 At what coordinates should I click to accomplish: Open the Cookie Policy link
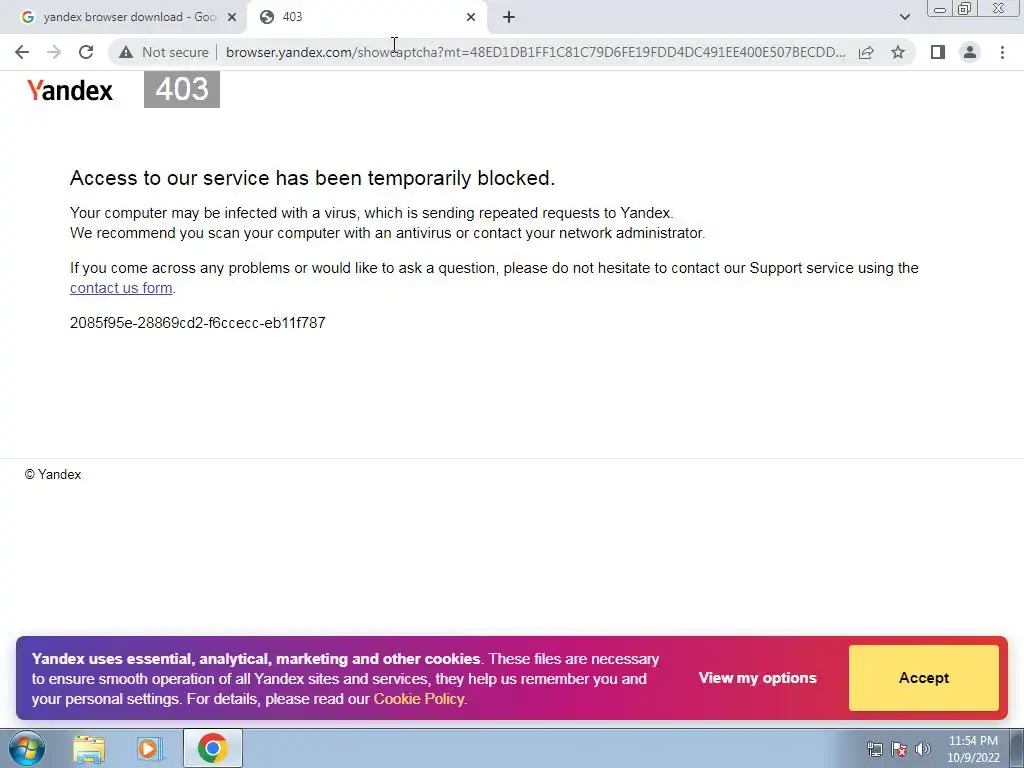[419, 699]
